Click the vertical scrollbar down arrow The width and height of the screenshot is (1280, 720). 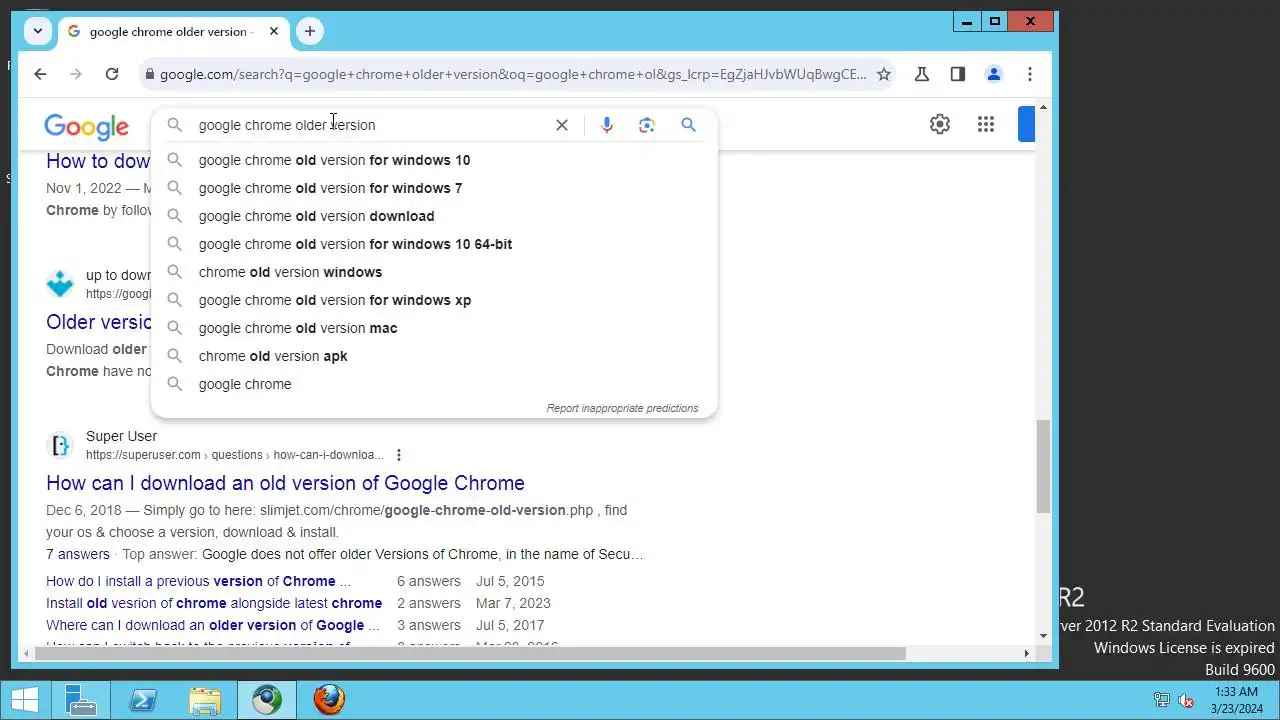(1043, 637)
